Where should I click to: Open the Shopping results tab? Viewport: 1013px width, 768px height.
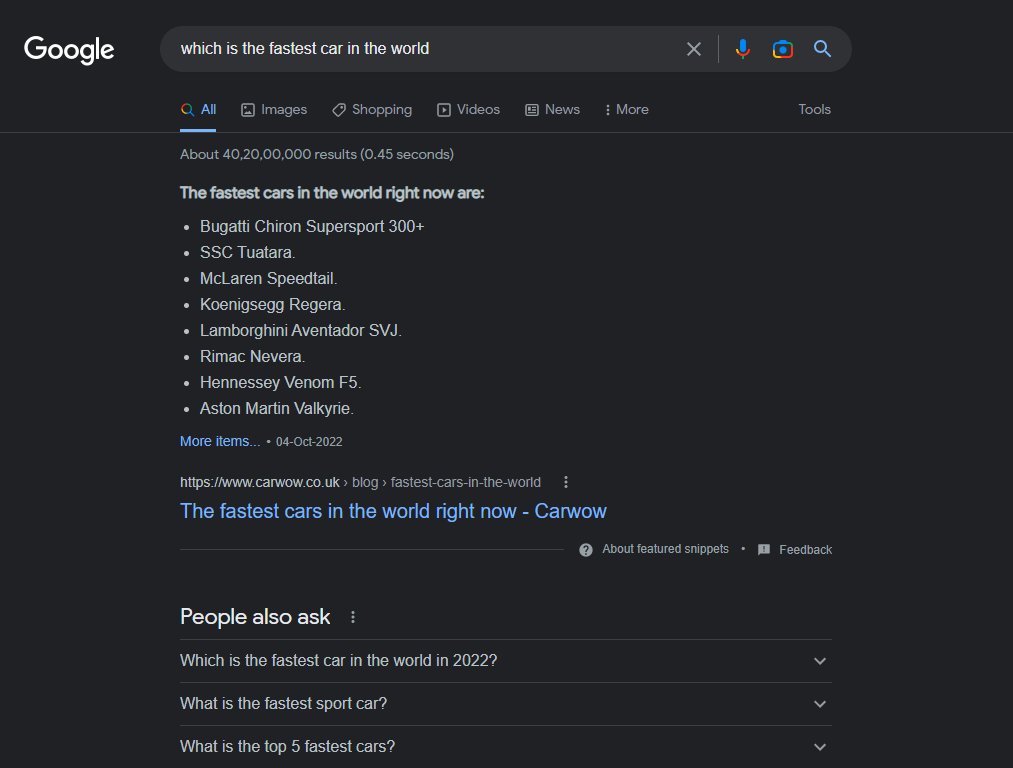coord(372,110)
